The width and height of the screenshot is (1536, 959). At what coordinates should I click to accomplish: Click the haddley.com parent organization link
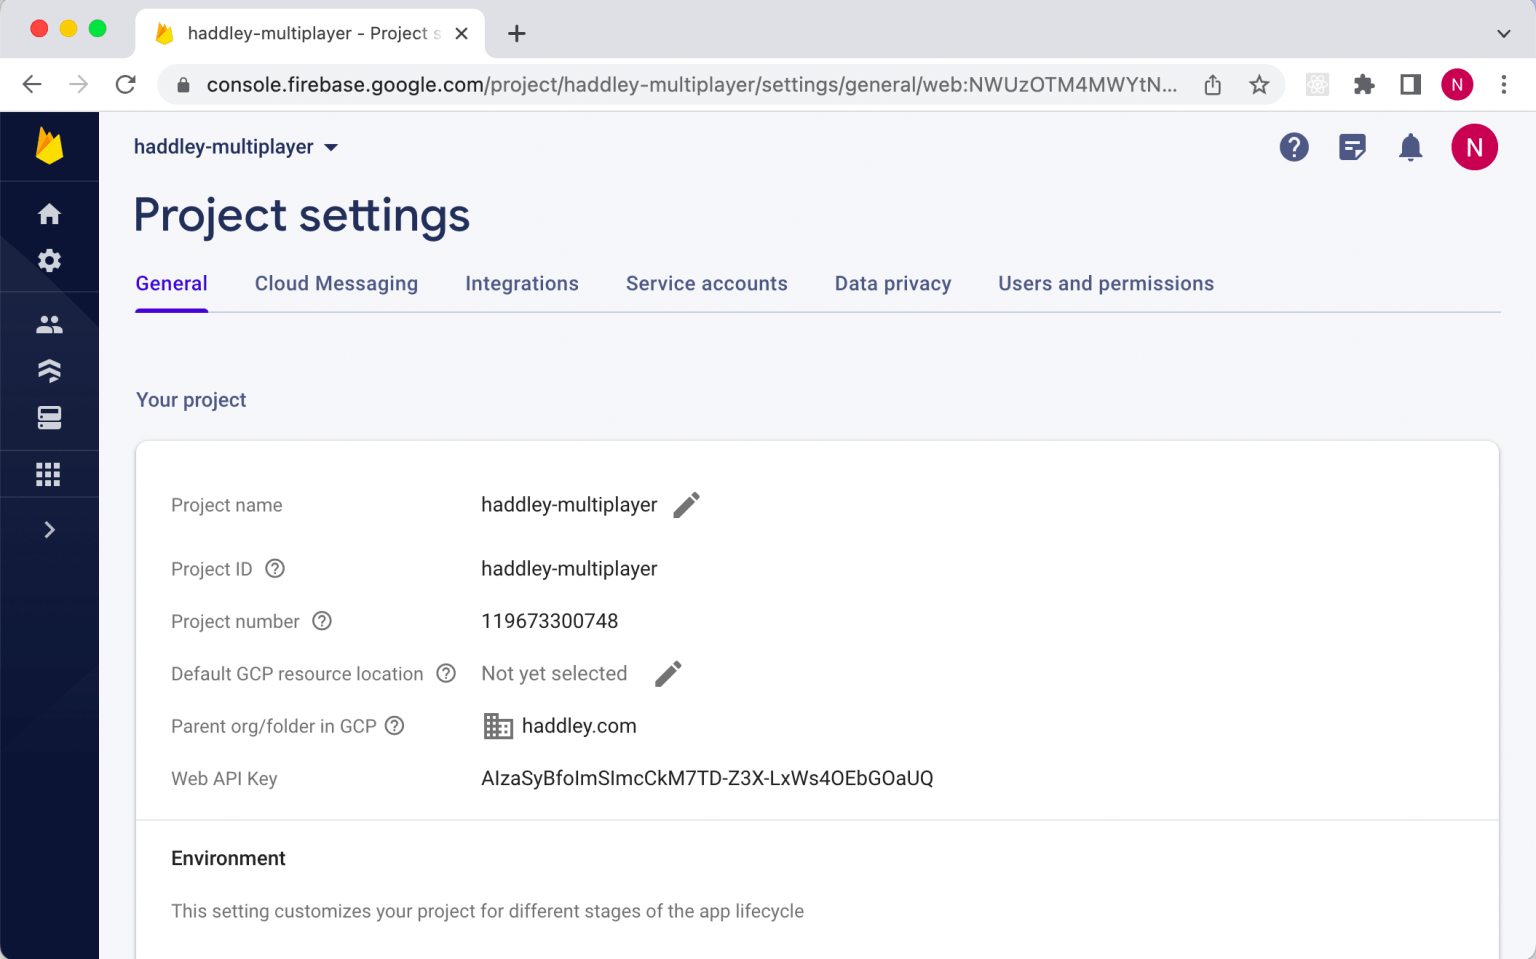578,726
